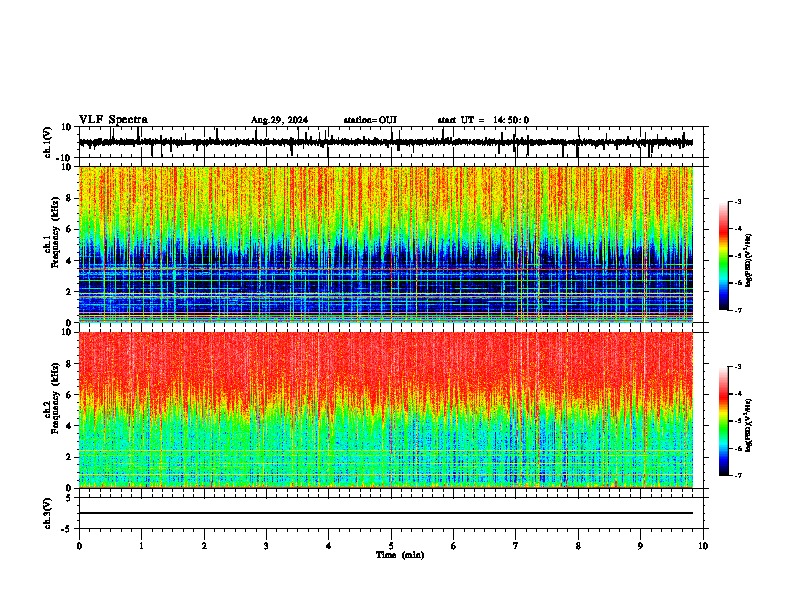The image size is (792, 612).
Task: Click the ch.2 color scale bar
Action: click(724, 421)
